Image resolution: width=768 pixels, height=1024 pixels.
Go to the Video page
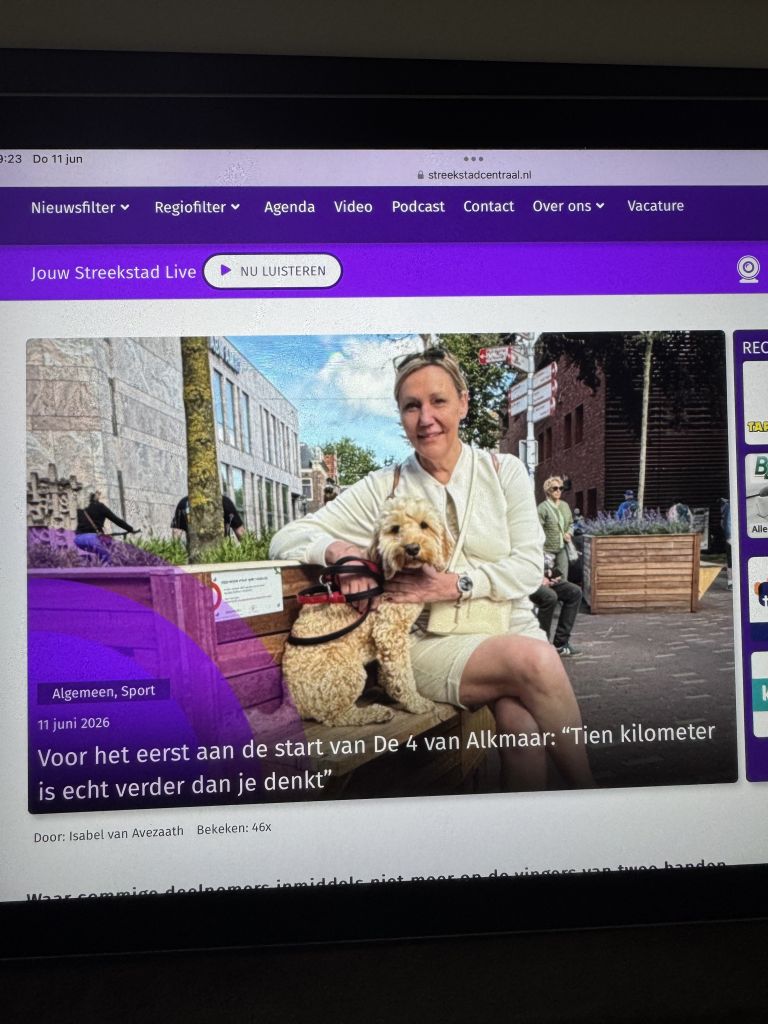[353, 206]
